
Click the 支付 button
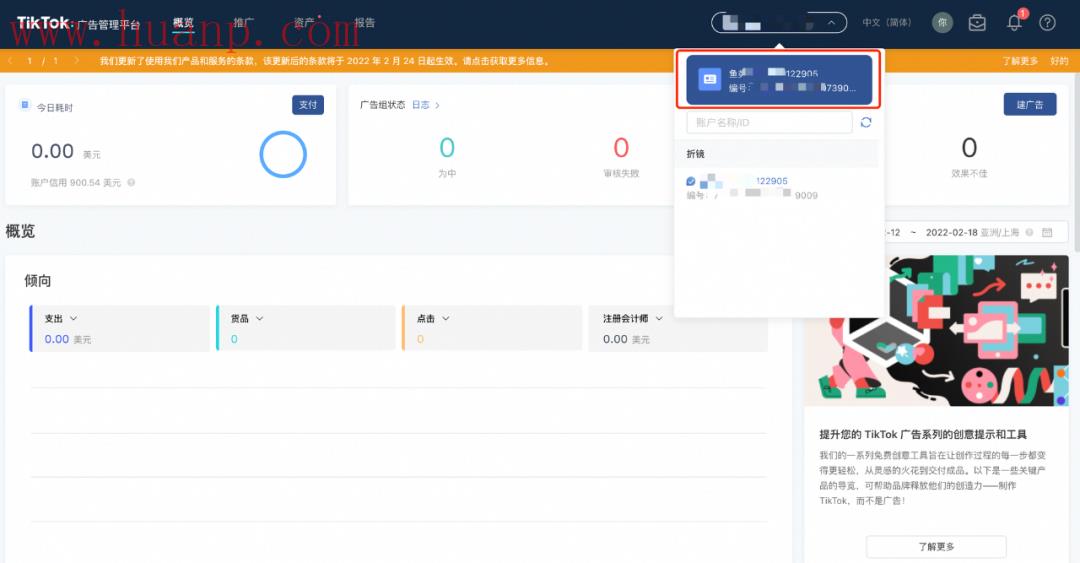308,105
